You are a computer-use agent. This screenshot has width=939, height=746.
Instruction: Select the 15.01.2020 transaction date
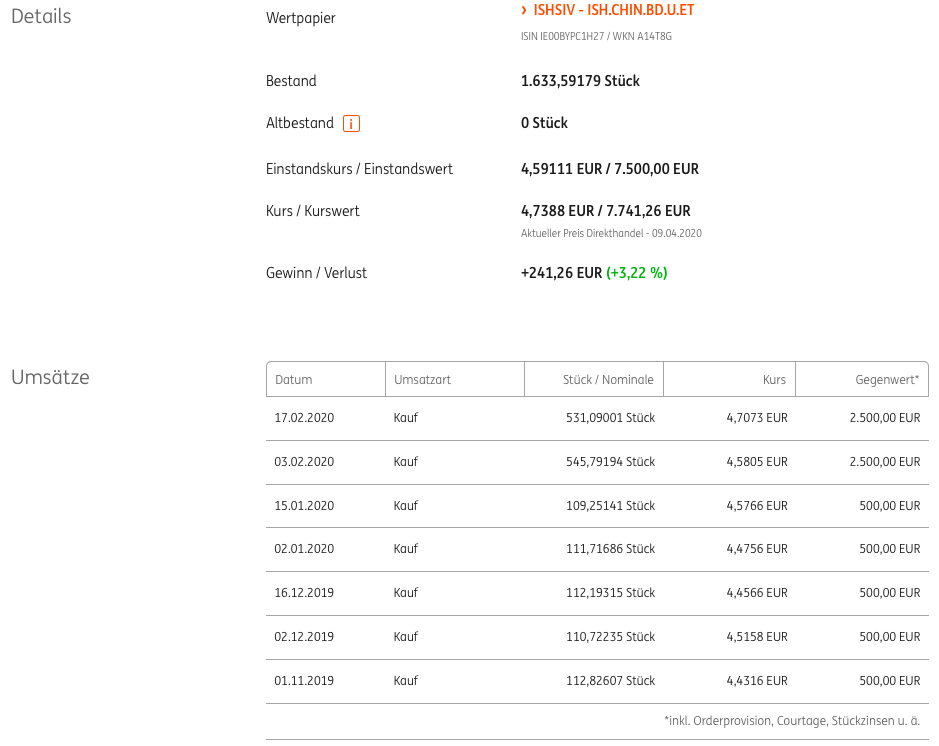click(304, 506)
